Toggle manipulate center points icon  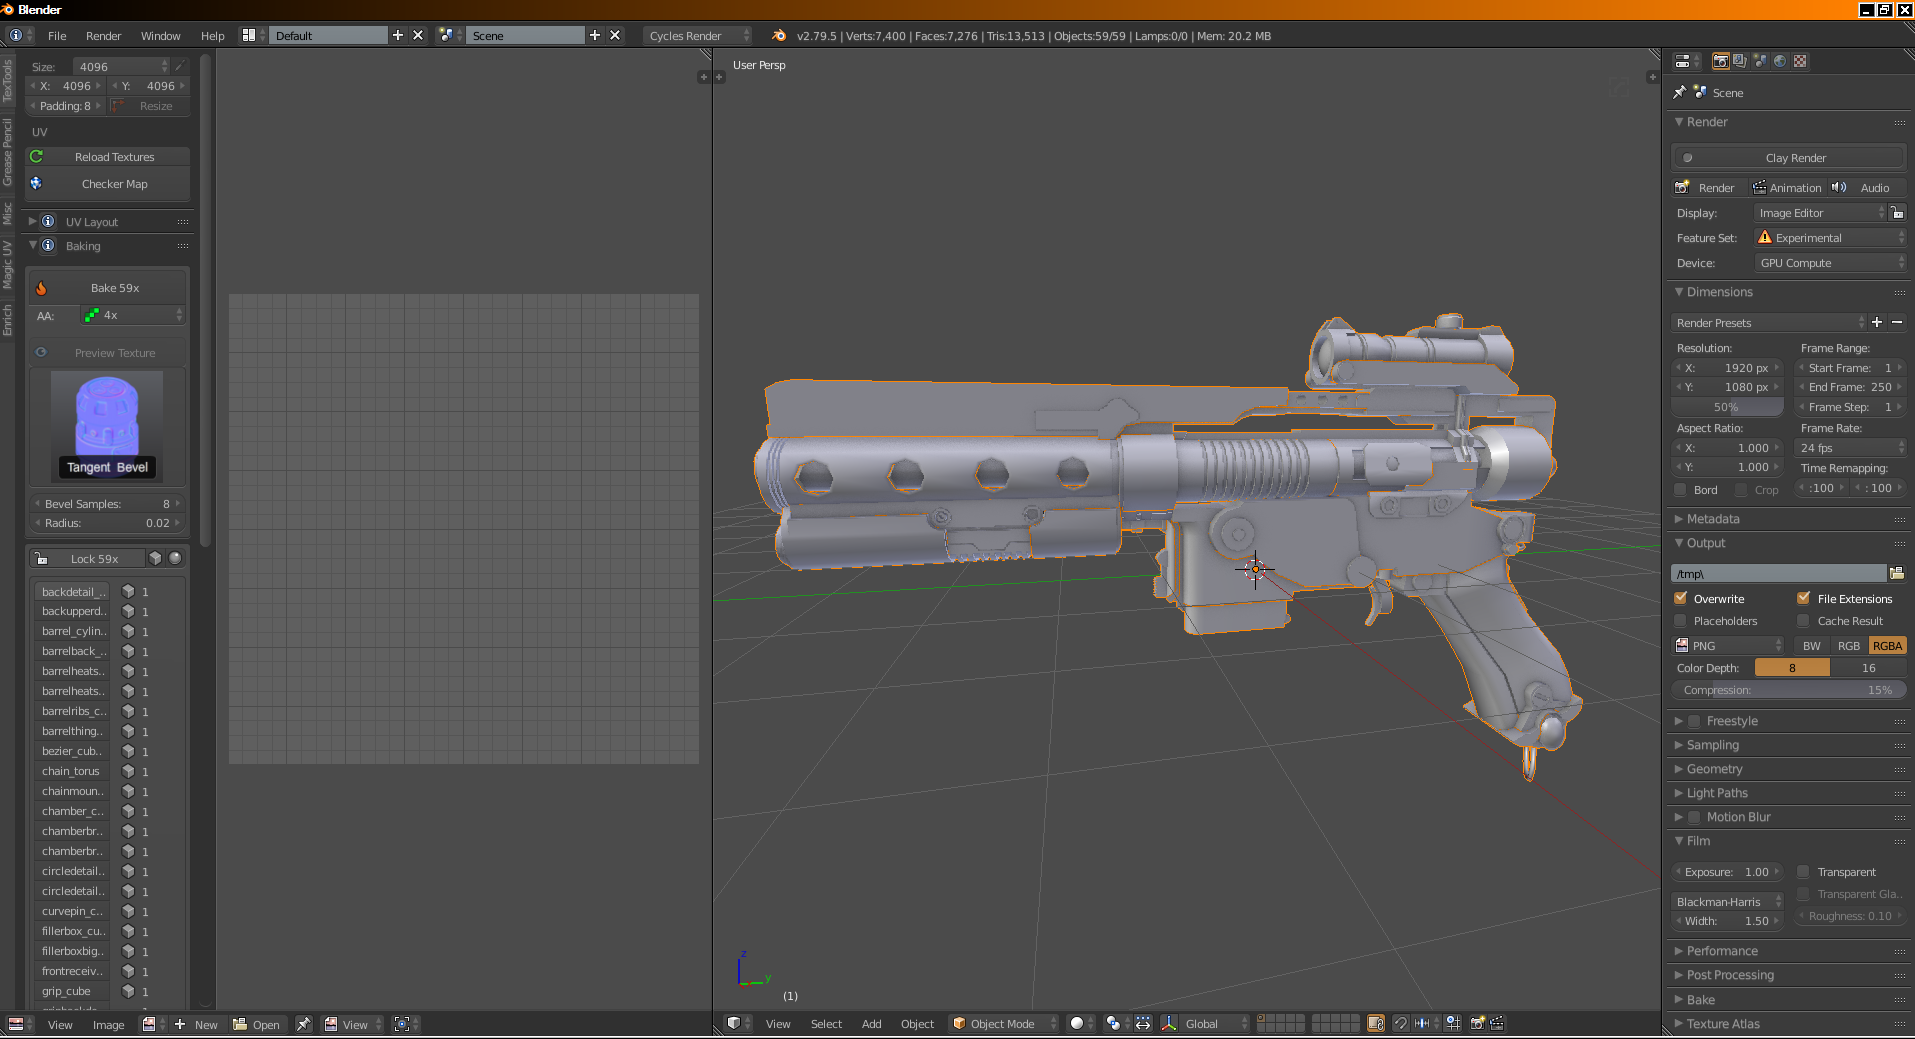[1143, 1023]
